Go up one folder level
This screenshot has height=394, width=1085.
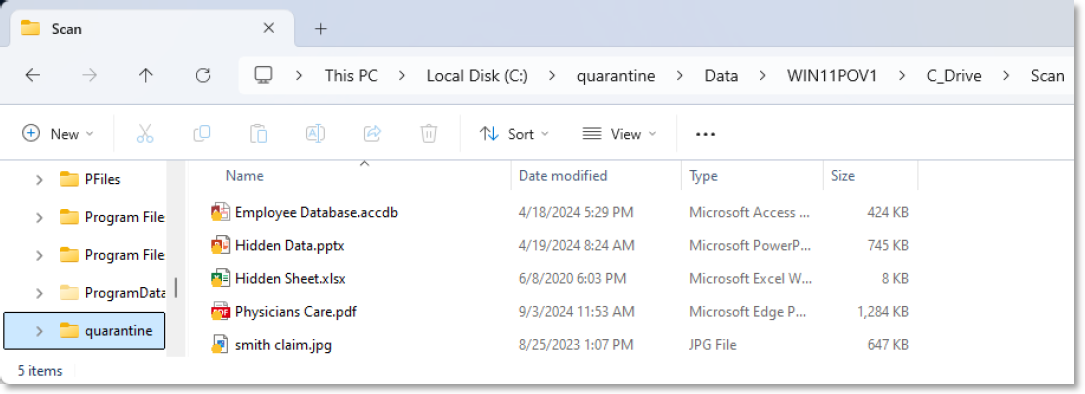pos(145,75)
